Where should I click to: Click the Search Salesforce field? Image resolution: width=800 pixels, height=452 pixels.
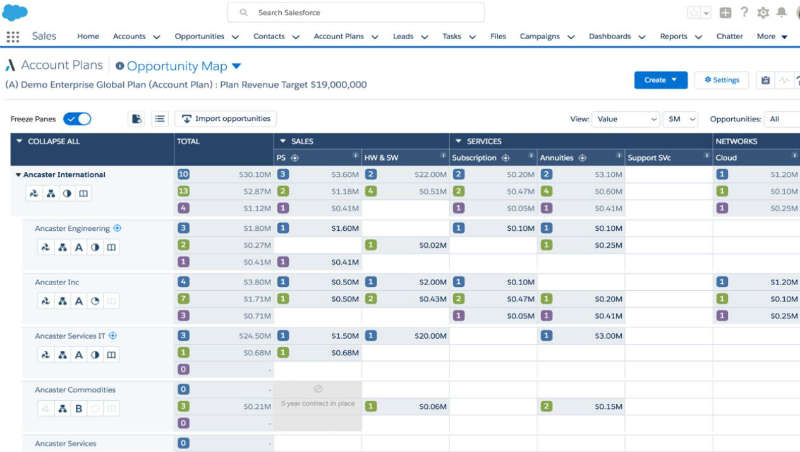click(x=356, y=12)
